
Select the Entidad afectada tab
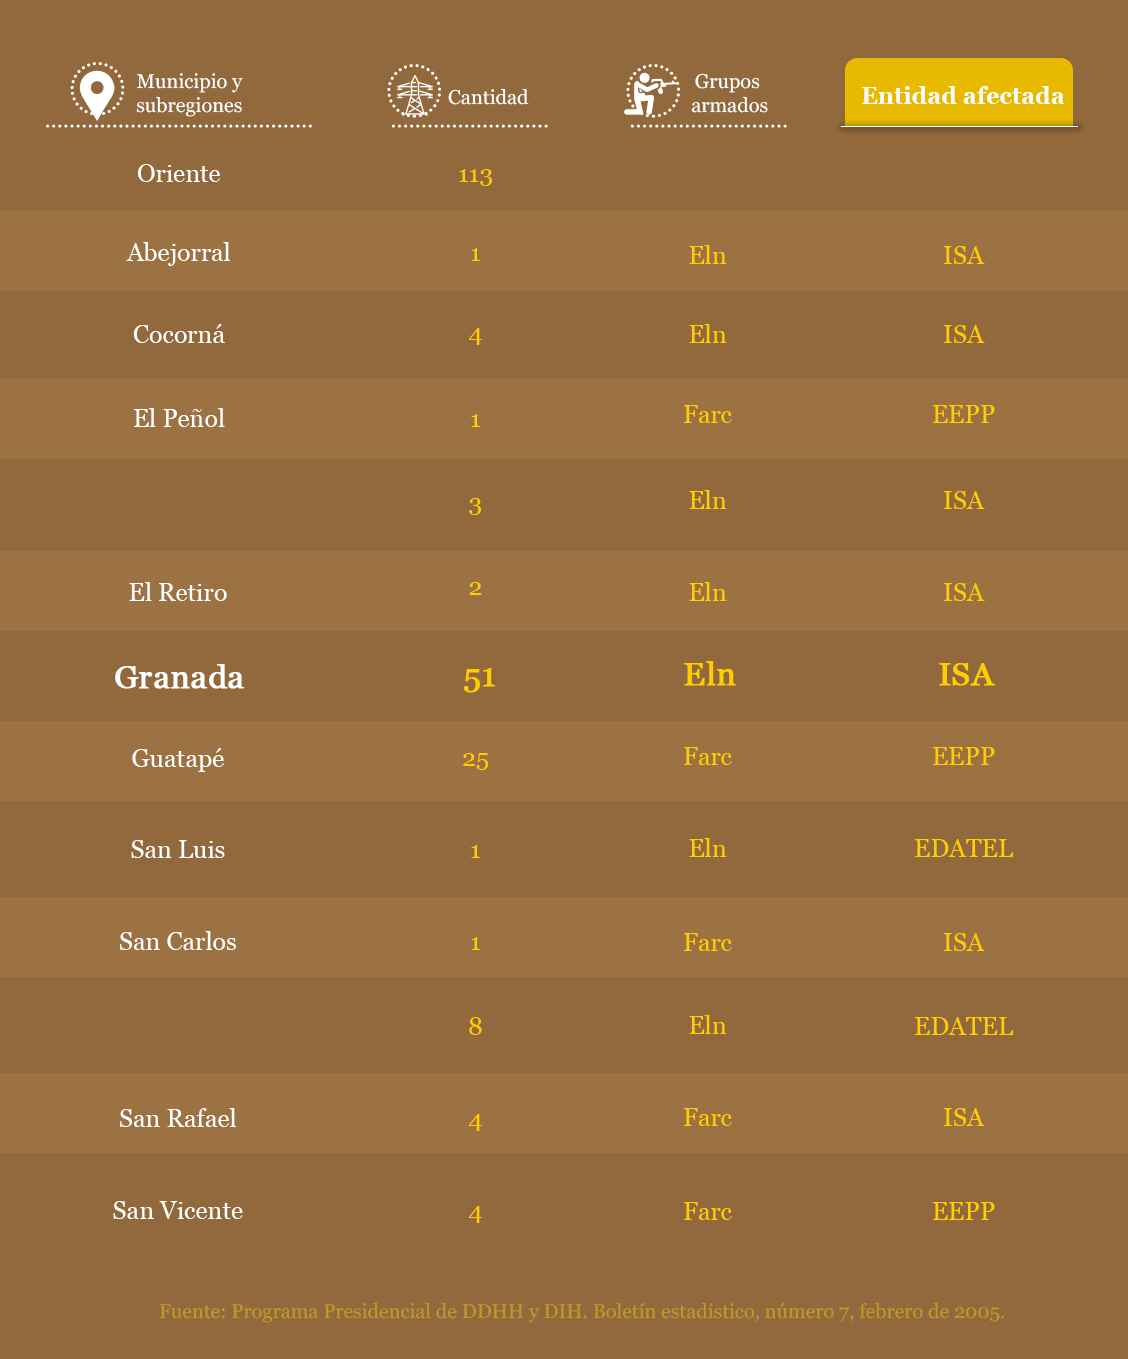(960, 95)
